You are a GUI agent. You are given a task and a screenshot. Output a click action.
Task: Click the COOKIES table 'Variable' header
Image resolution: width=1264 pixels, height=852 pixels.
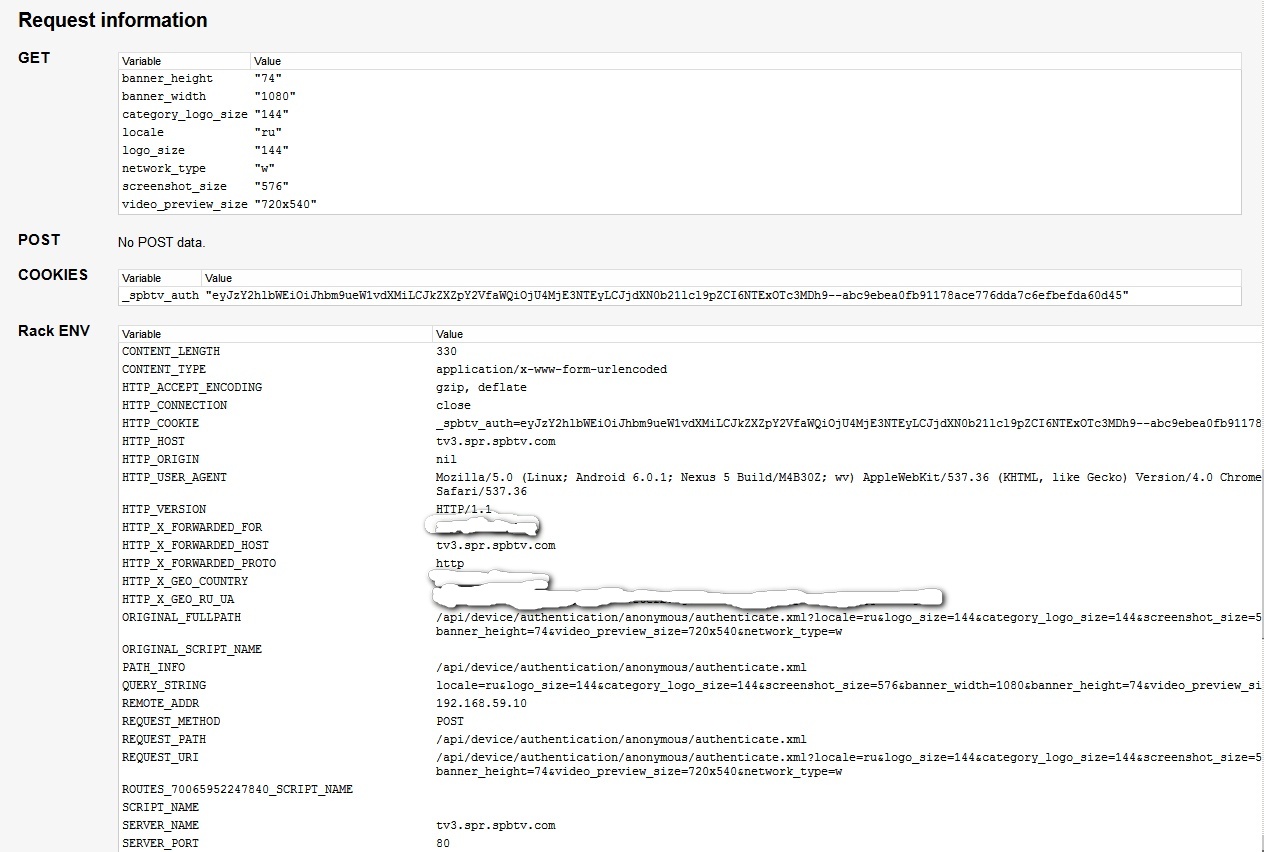142,278
